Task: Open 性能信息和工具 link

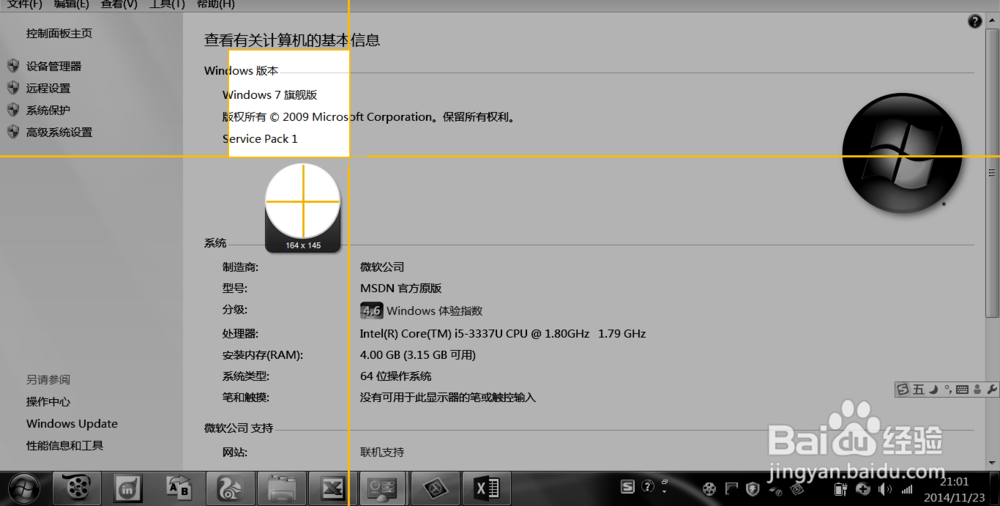Action: pyautogui.click(x=64, y=445)
